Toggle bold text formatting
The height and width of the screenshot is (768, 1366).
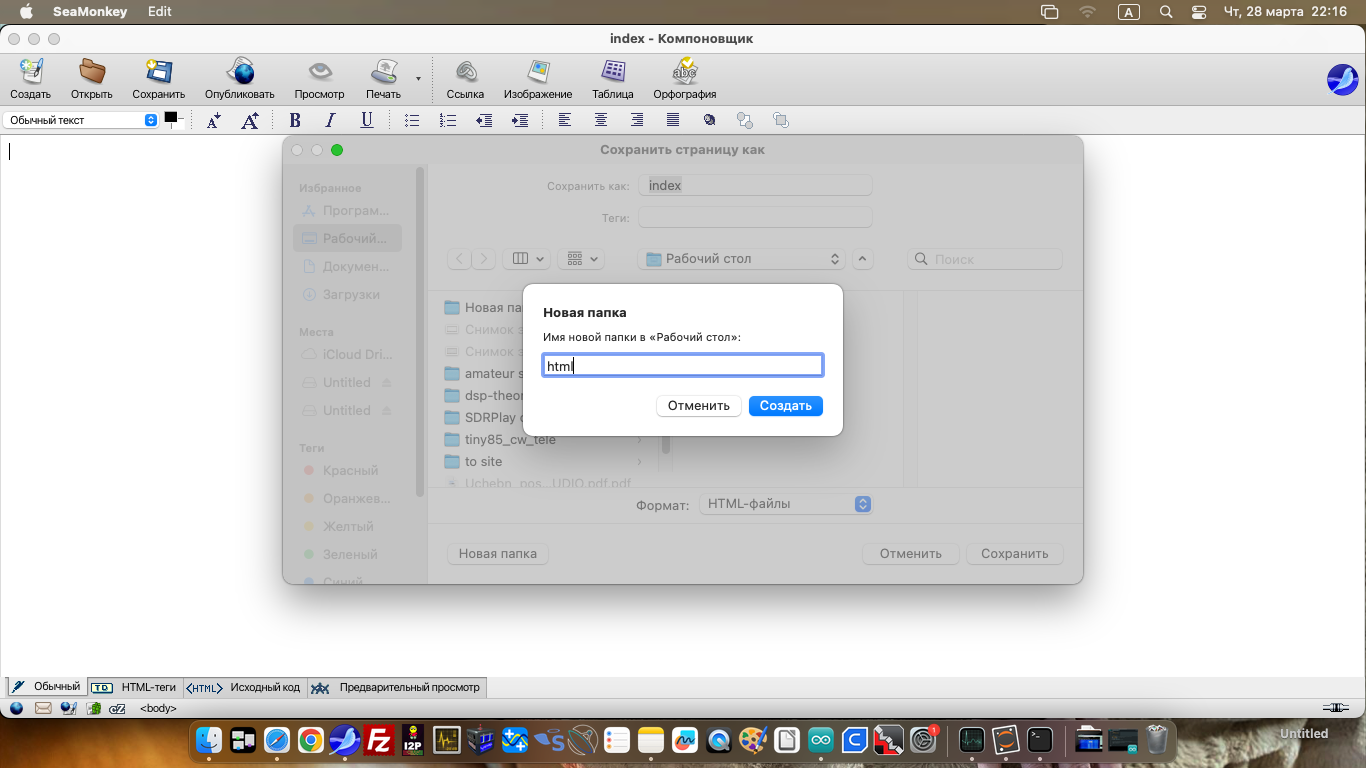(x=295, y=120)
